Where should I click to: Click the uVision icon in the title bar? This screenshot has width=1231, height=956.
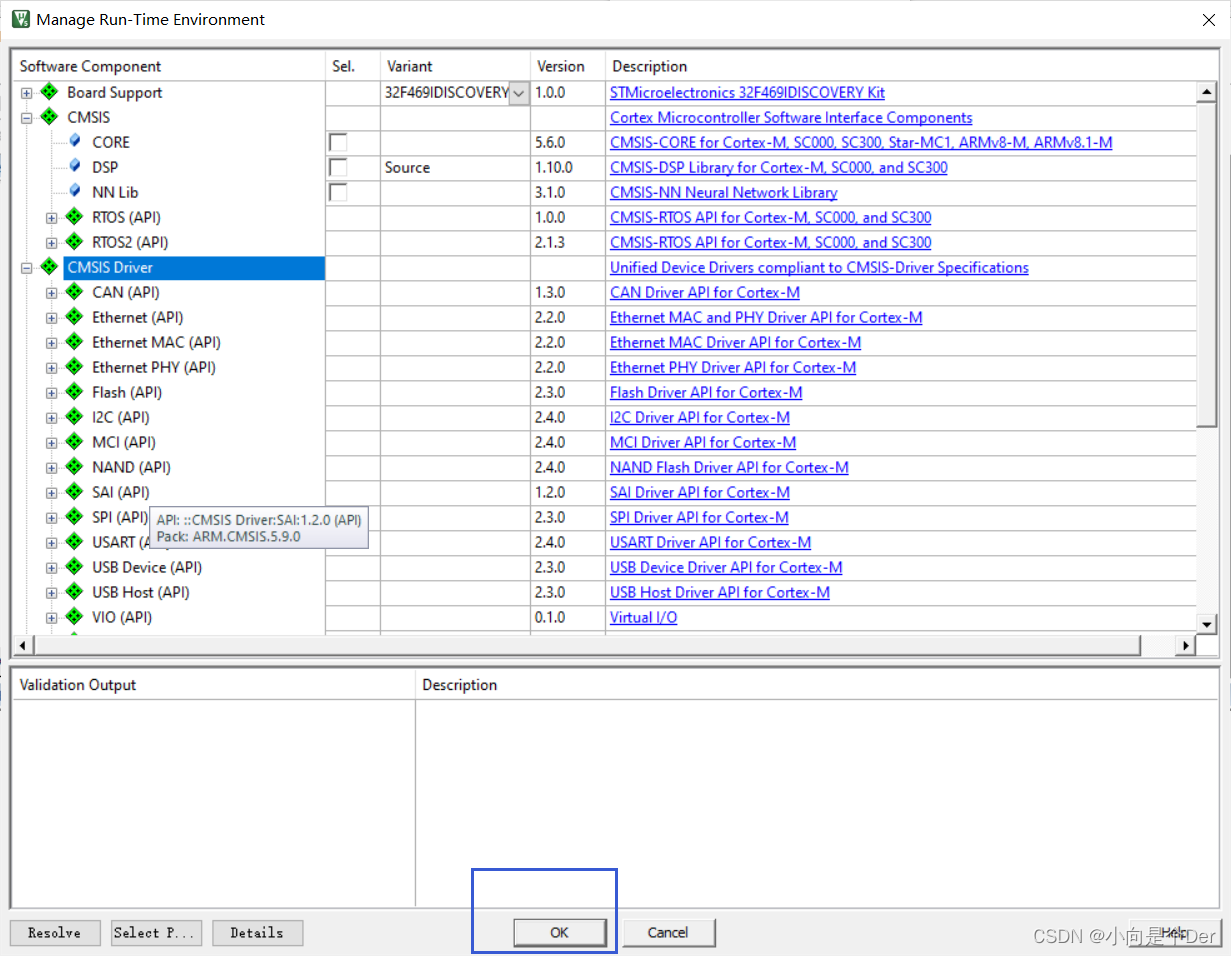pos(20,19)
